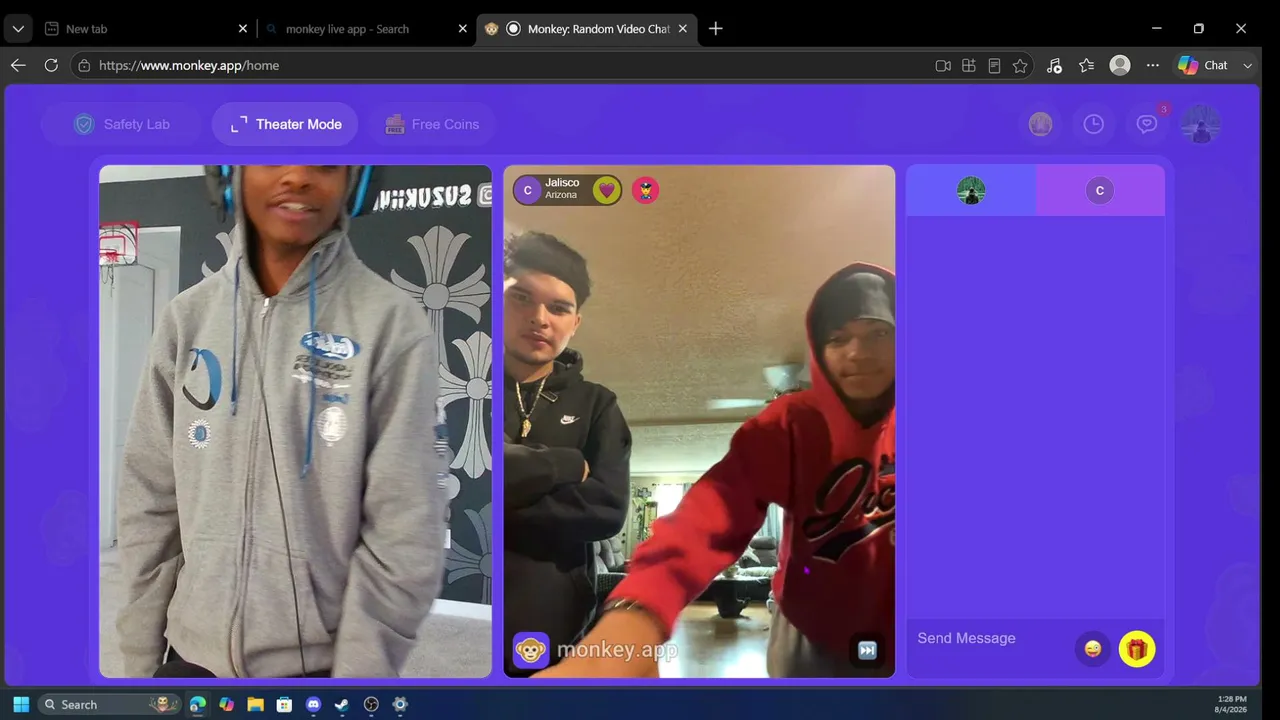This screenshot has width=1280, height=720.
Task: Expand the Copilot Chat dropdown arrow
Action: pos(1247,65)
